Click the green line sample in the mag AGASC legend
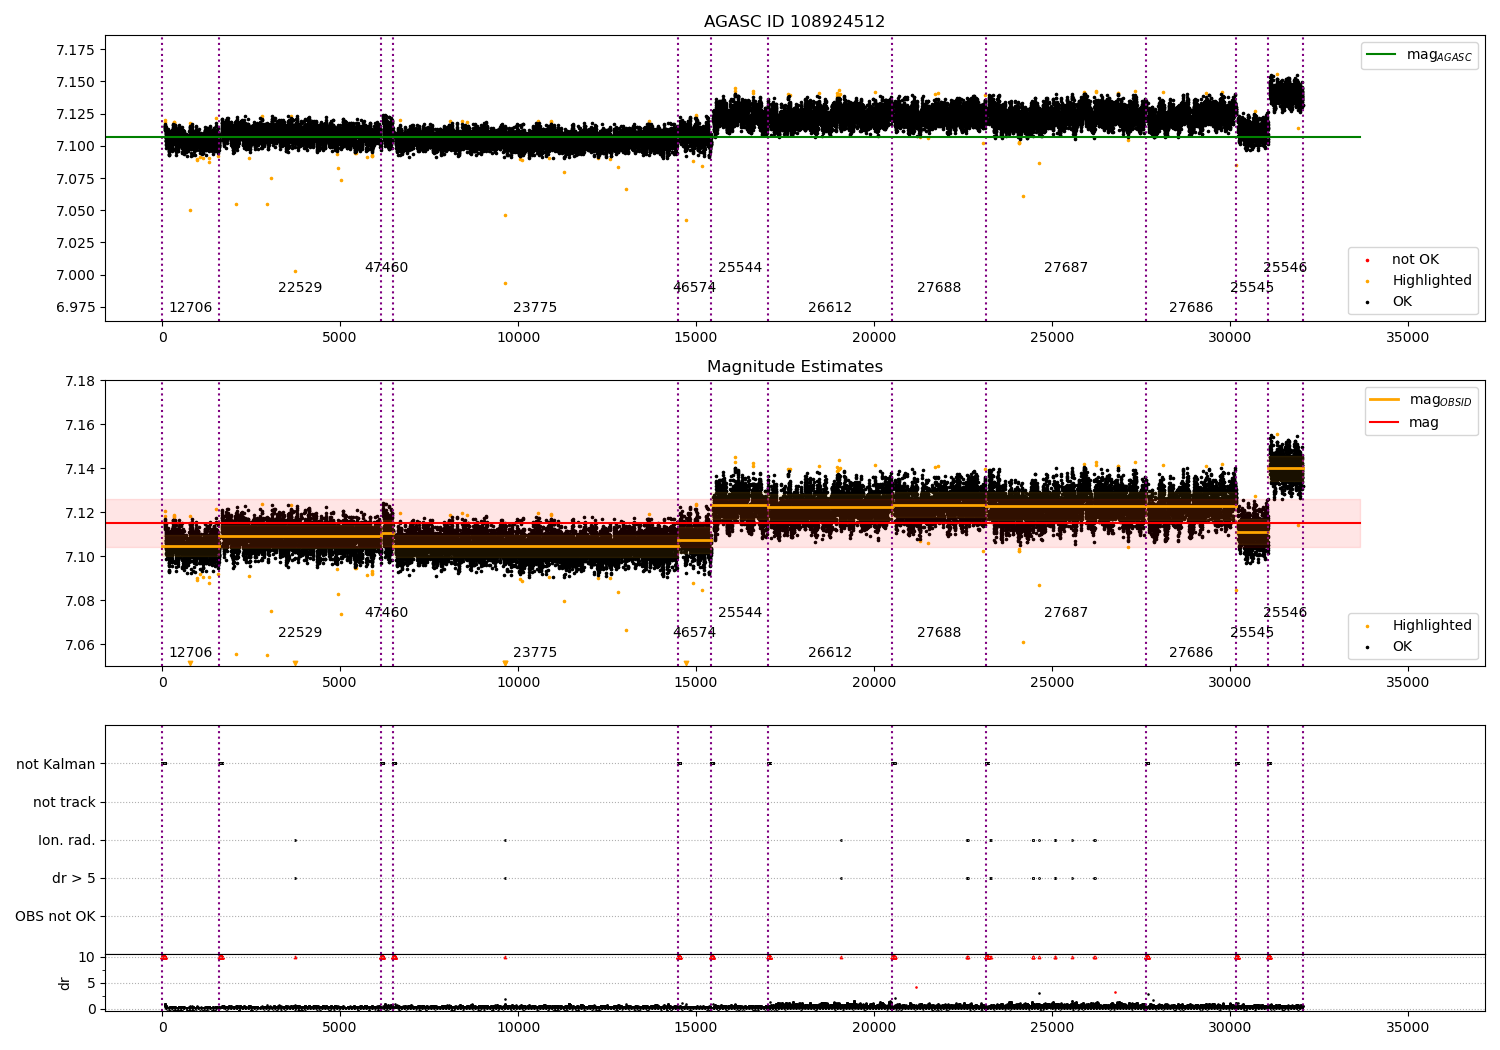Screen dimensions: 1500x1050 point(1381,55)
